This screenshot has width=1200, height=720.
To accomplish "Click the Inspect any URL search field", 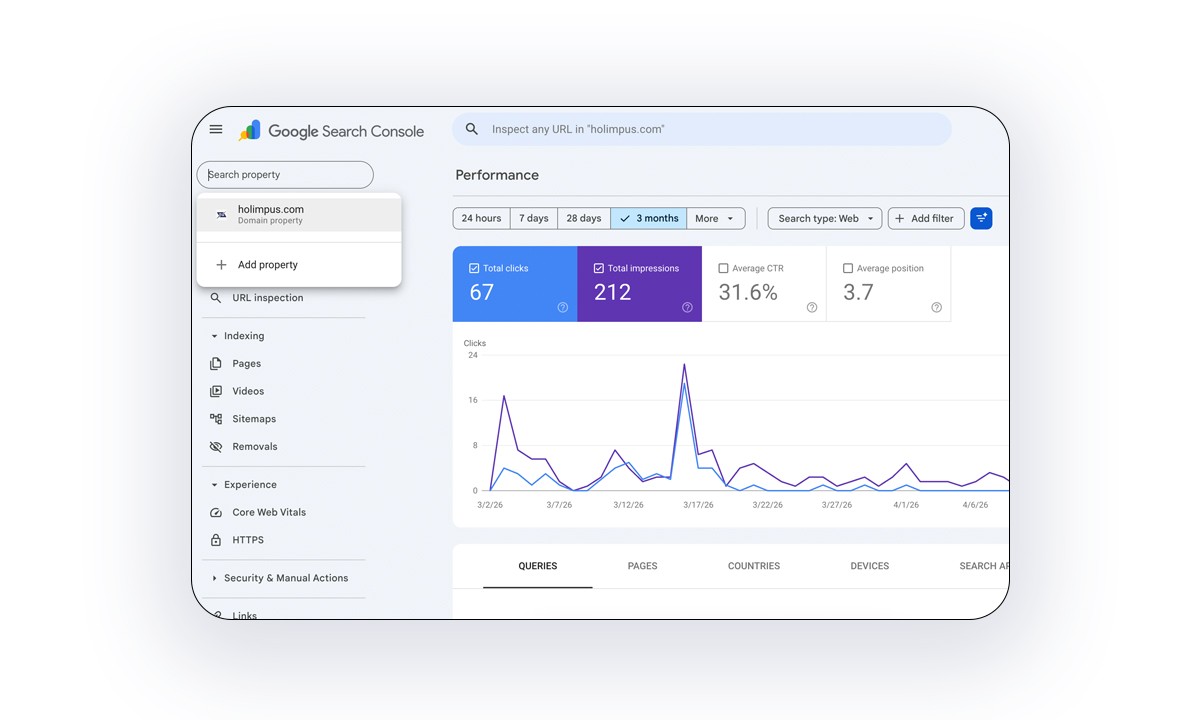I will [702, 129].
